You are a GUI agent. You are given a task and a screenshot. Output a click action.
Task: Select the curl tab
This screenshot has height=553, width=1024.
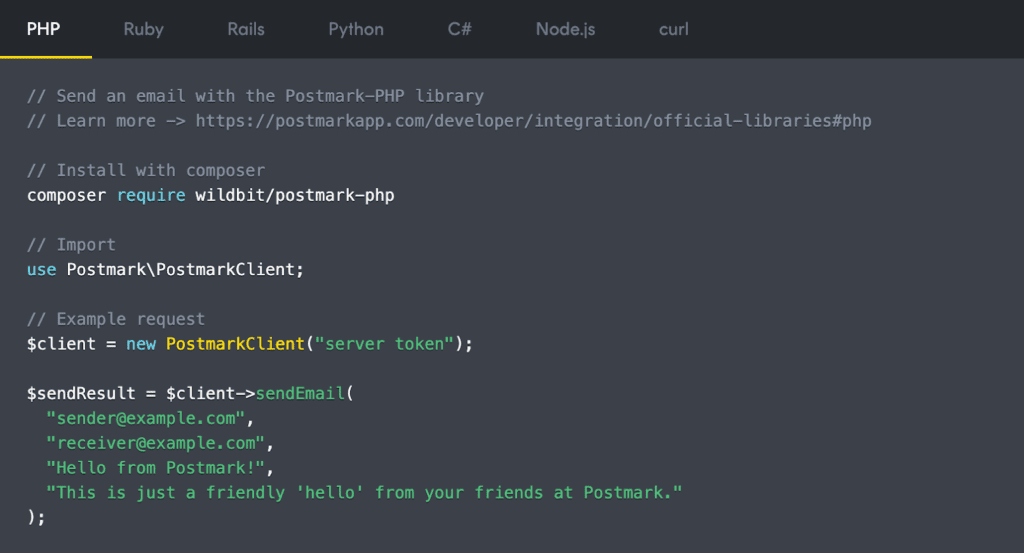click(x=673, y=29)
